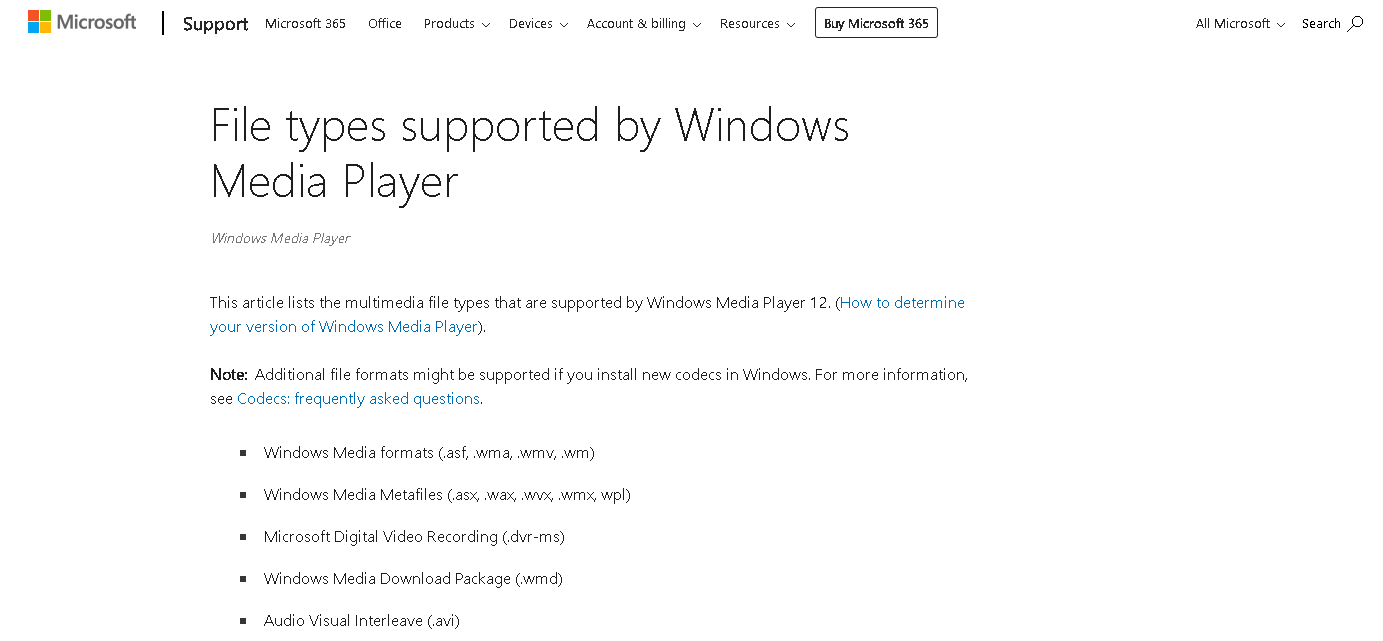Open 'Codecs: frequently asked questions' link
This screenshot has height=641, width=1383.
coord(358,398)
